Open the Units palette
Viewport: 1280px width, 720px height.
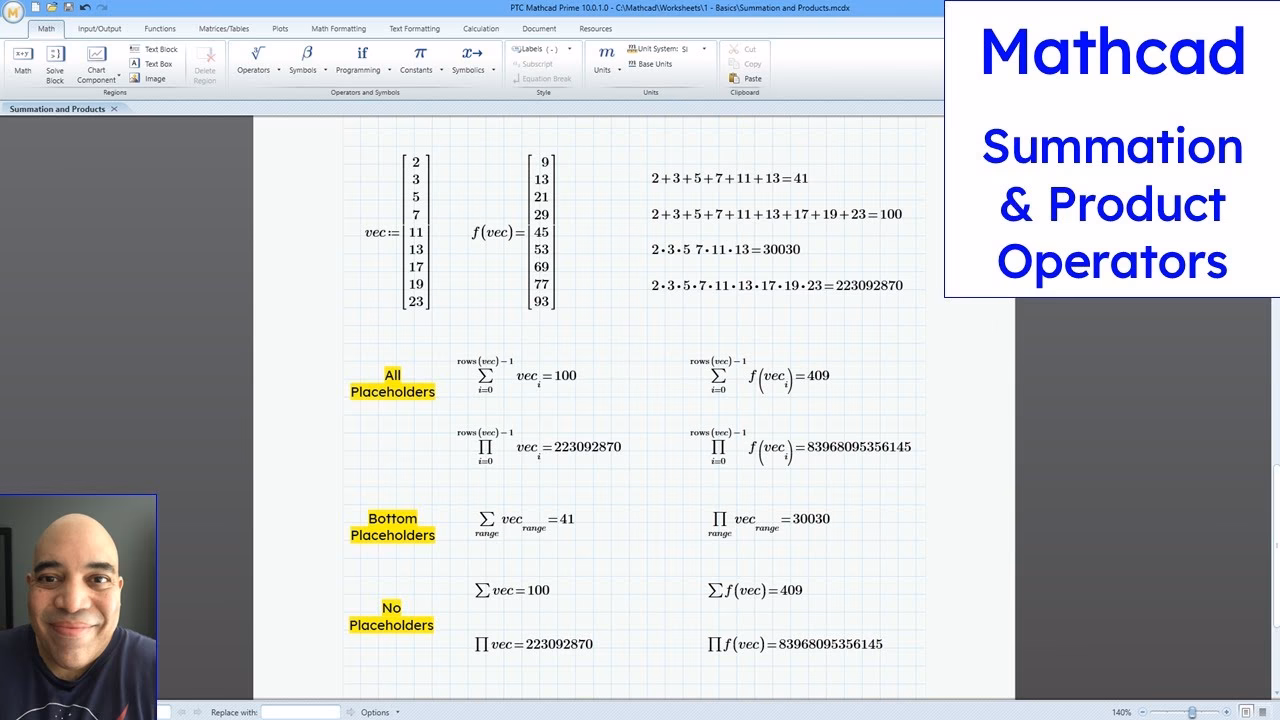point(605,60)
